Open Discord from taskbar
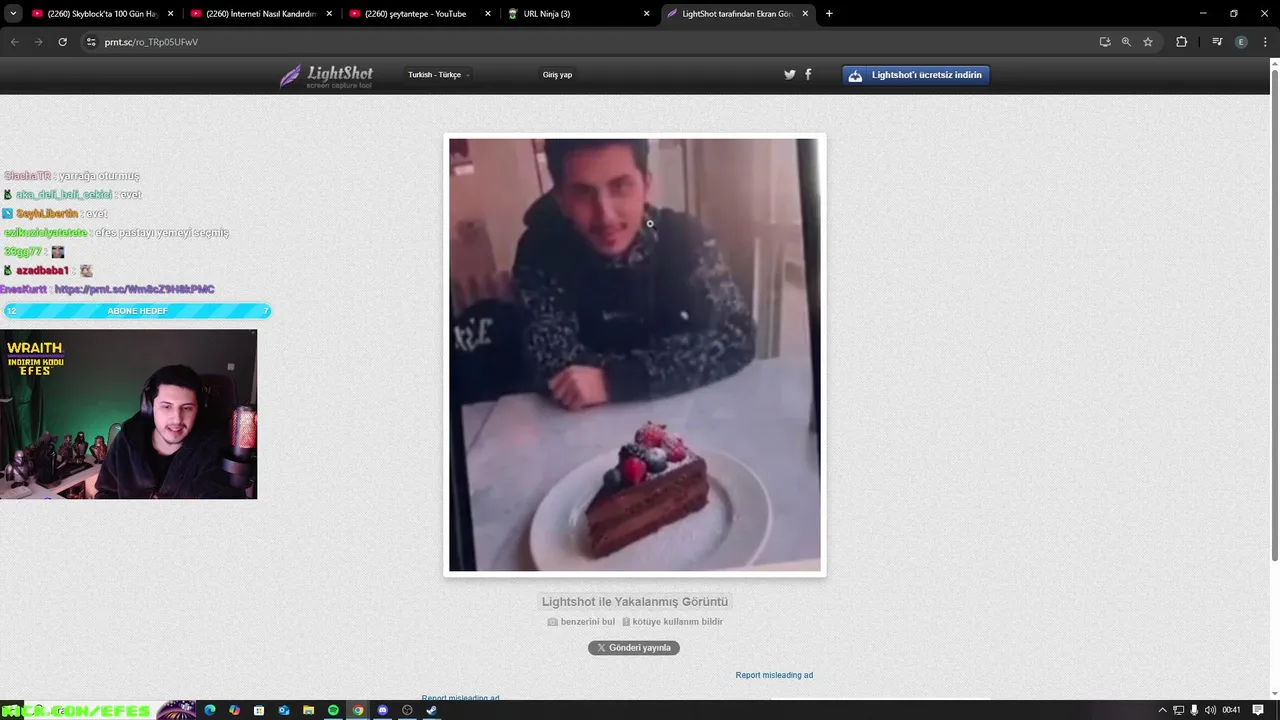1280x720 pixels. (x=382, y=710)
